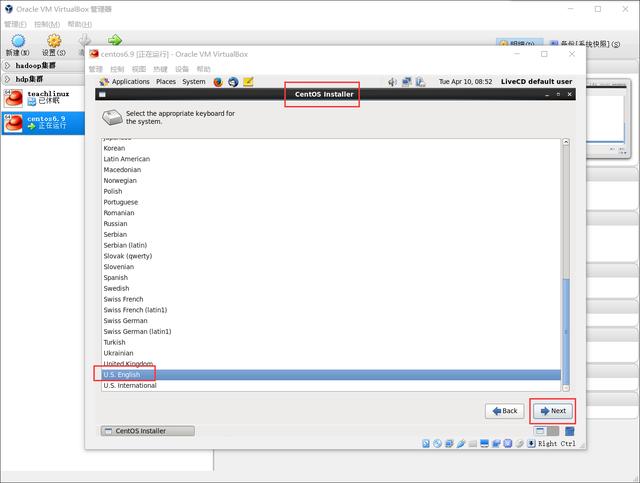640x483 pixels.
Task: Switch to the first workspace in bottom panel
Action: click(540, 431)
